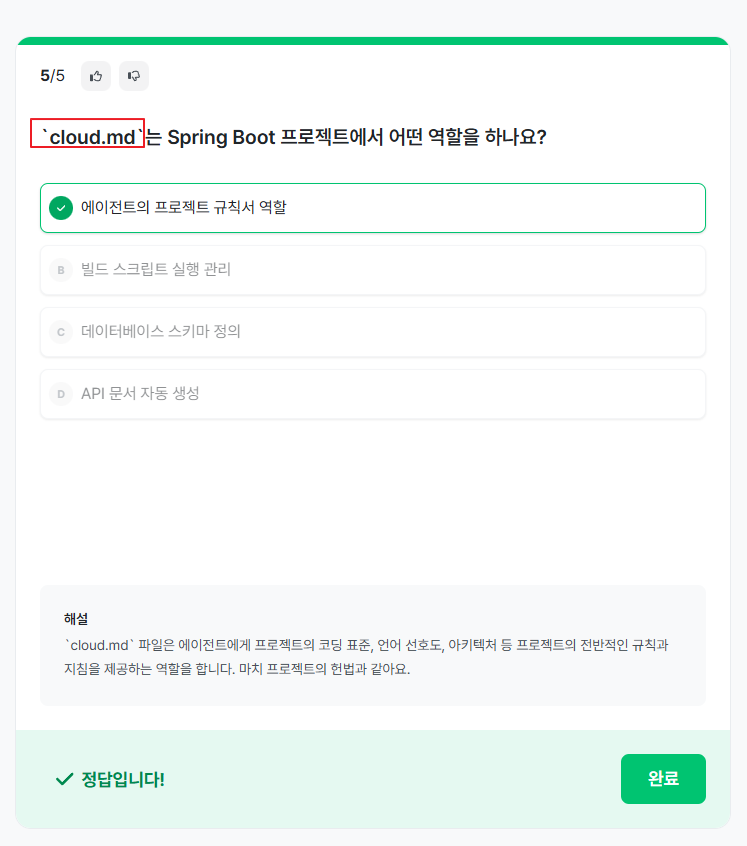
Task: Click the 해설 explanation heading
Action: point(76,618)
